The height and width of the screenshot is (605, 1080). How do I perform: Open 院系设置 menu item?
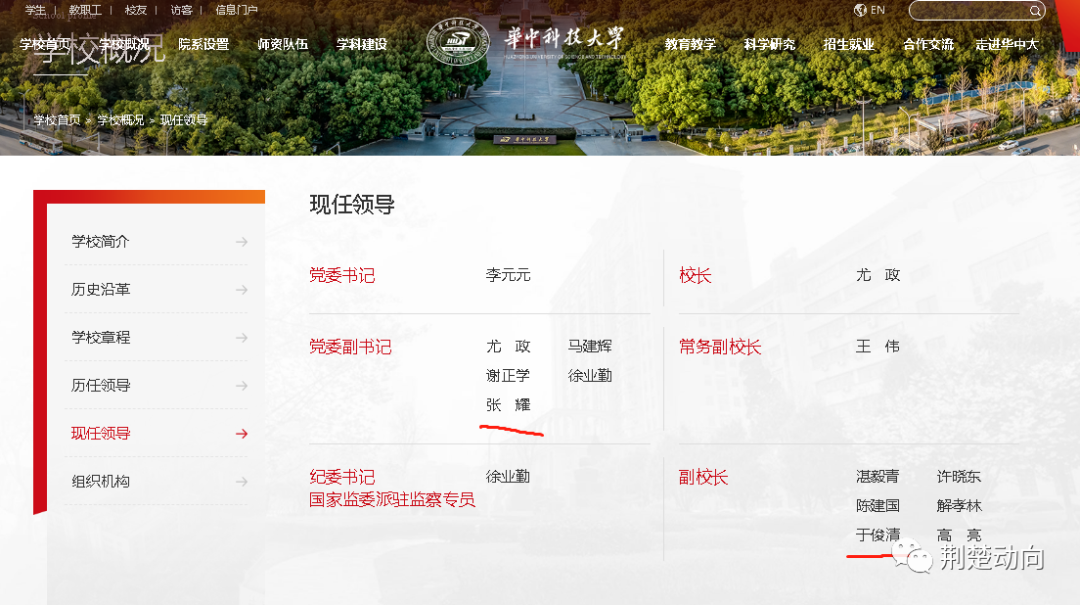(x=203, y=44)
